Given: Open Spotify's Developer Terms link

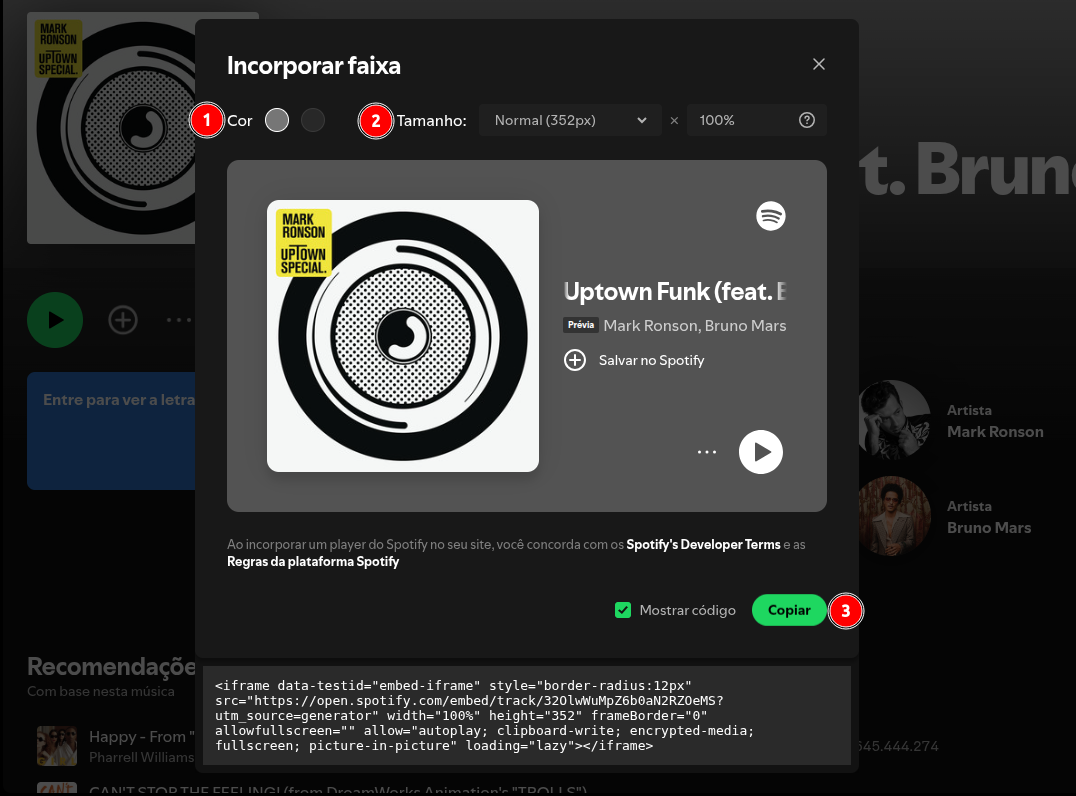Looking at the screenshot, I should pos(703,544).
